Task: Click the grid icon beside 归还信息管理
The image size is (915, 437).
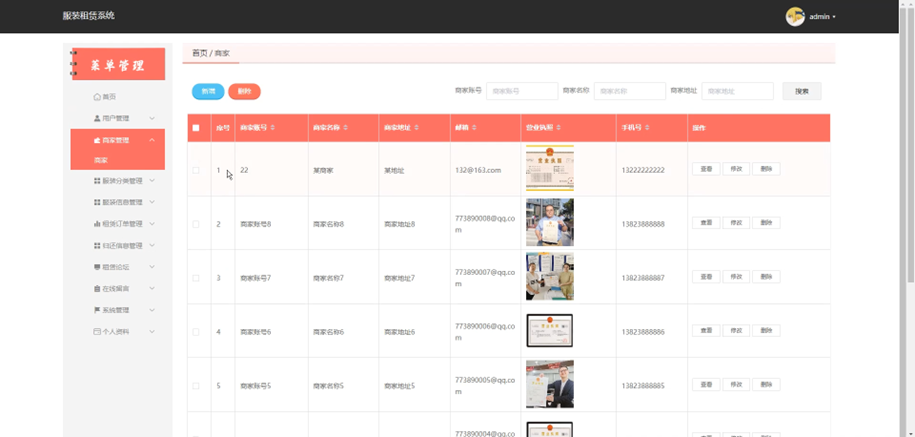Action: click(x=97, y=246)
